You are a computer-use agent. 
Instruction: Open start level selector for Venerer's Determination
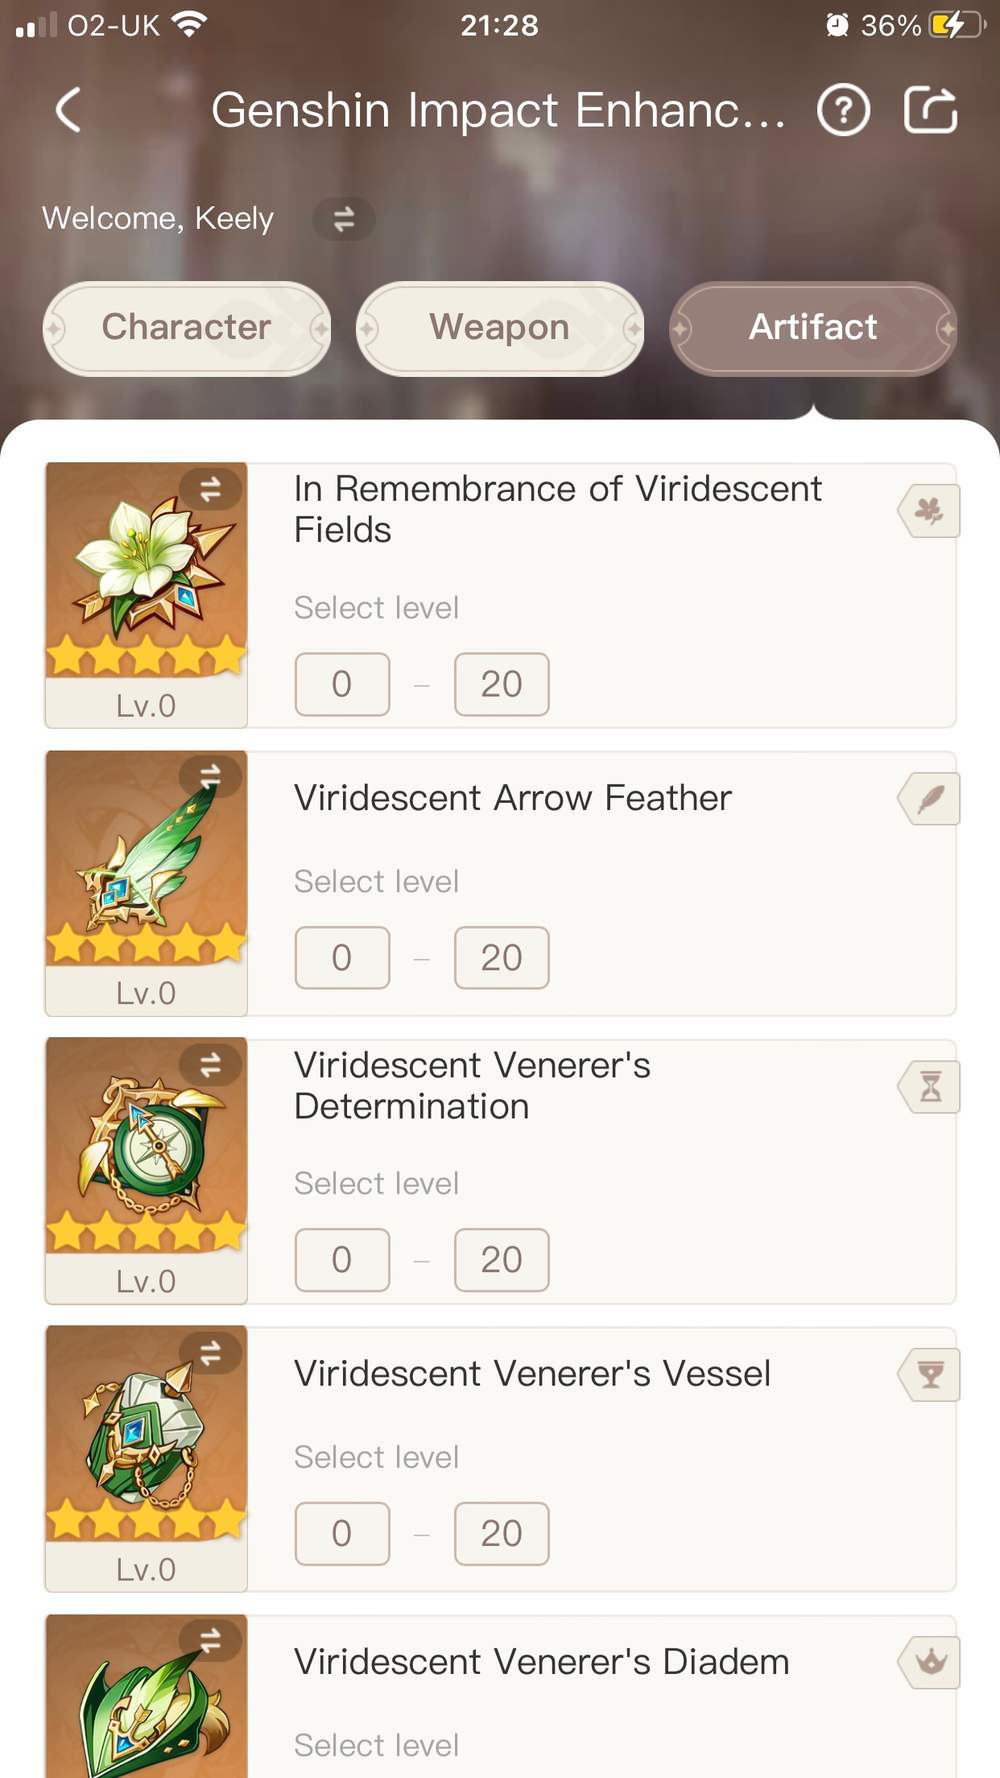point(342,1259)
